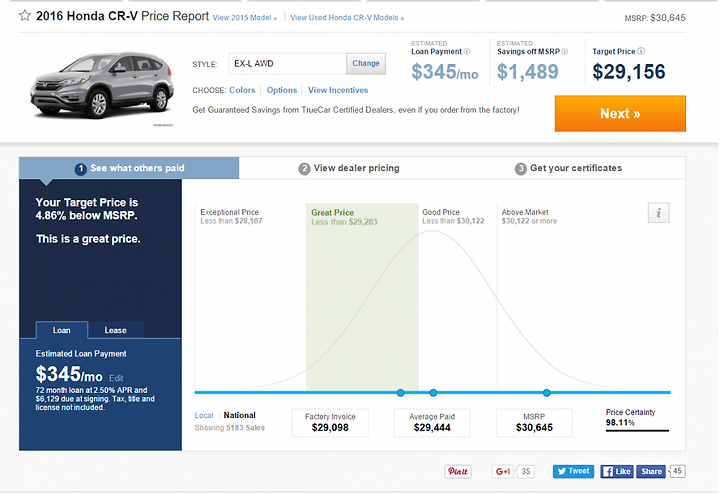Screen dimensions: 720x495
Task: Select National sales view
Action: pyautogui.click(x=239, y=415)
